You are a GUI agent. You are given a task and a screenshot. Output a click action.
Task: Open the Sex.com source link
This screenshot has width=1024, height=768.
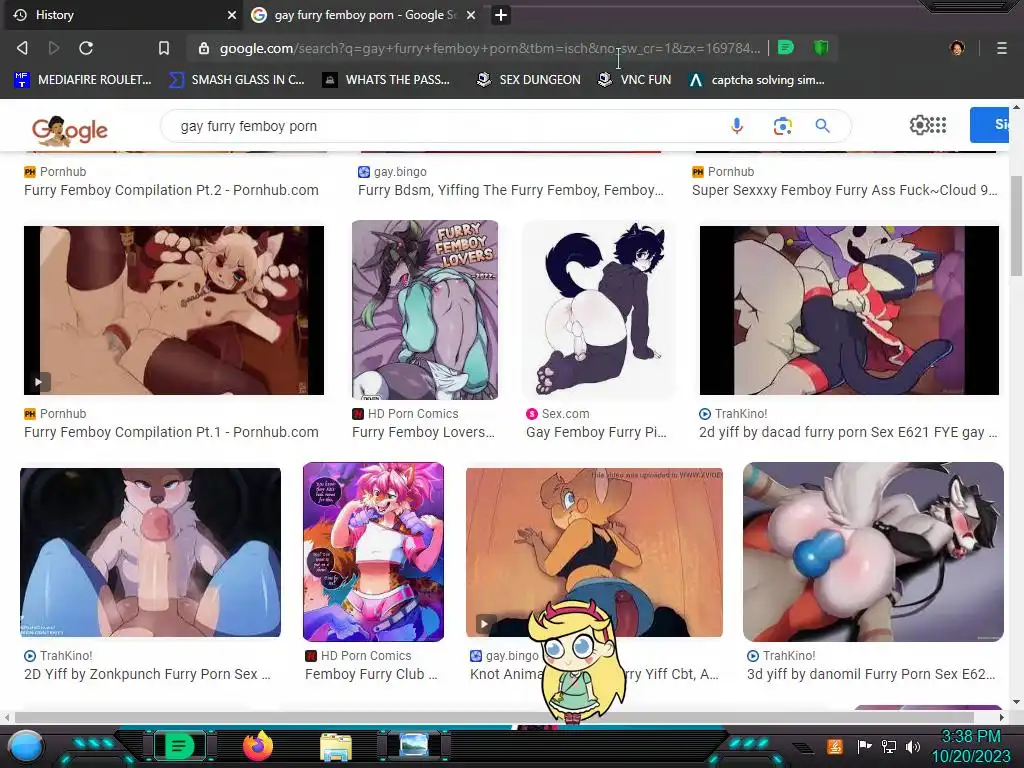[x=558, y=413]
